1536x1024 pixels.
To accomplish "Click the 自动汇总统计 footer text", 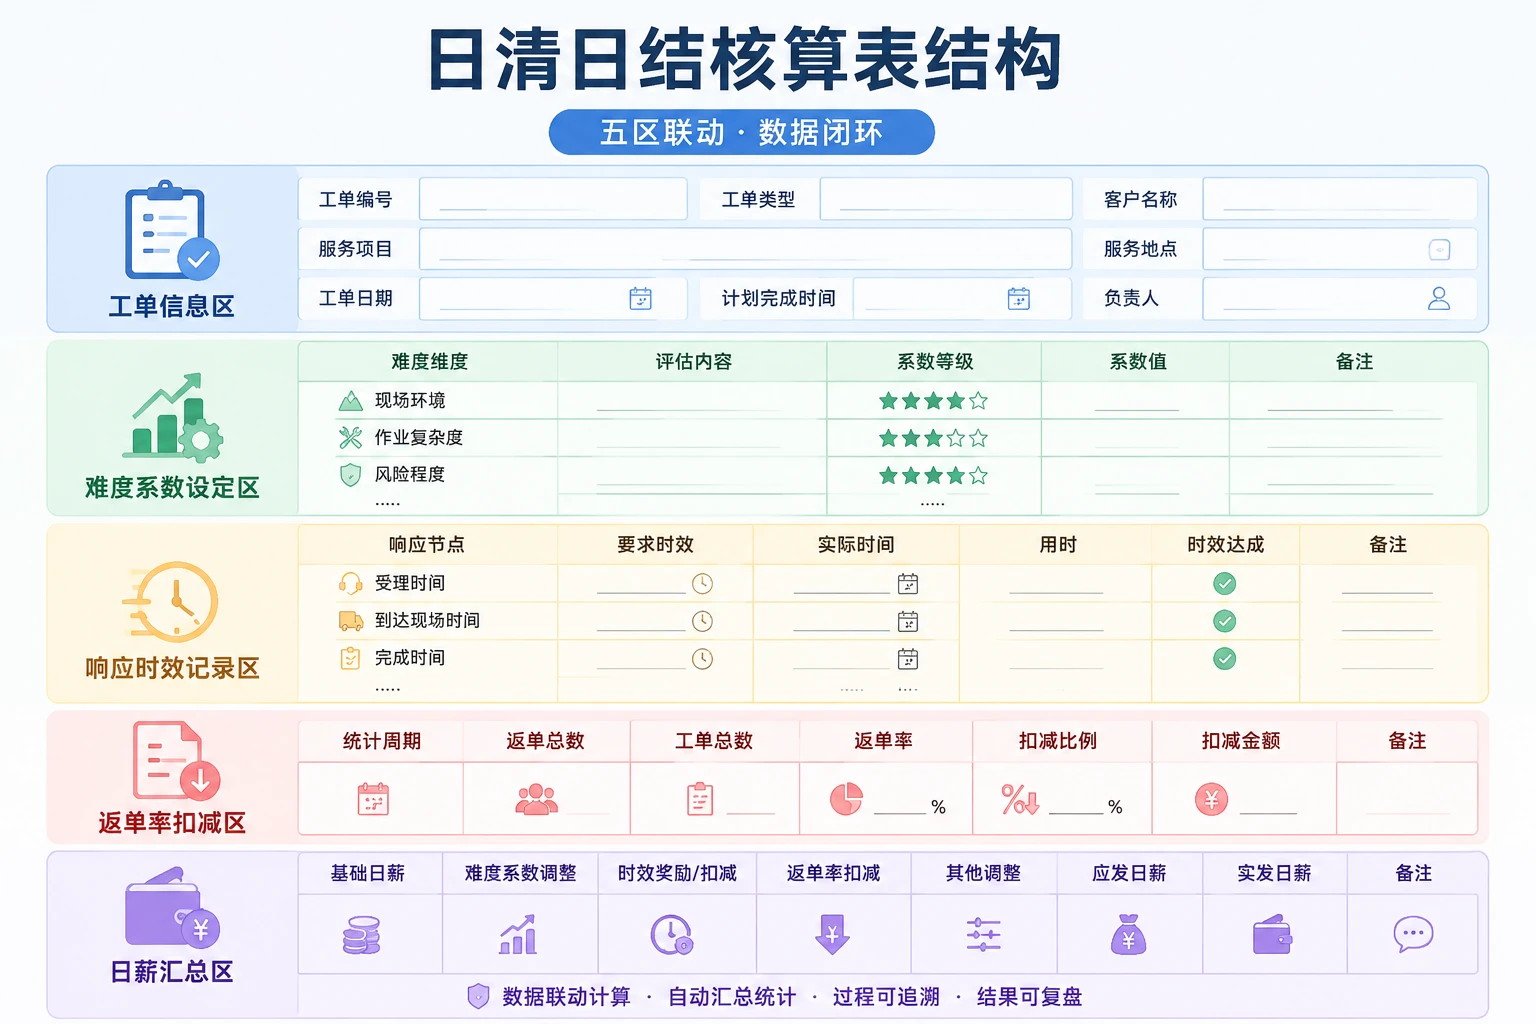I will (x=732, y=997).
